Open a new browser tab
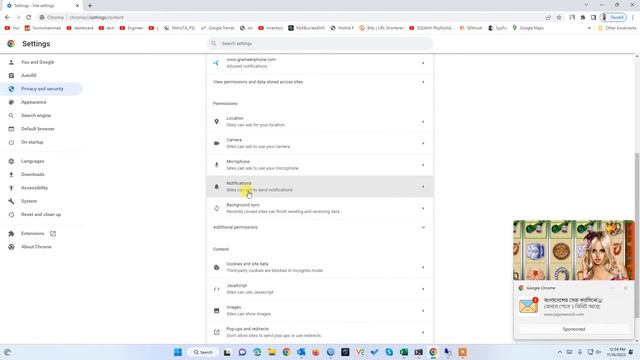The width and height of the screenshot is (640, 360). pyautogui.click(x=90, y=6)
